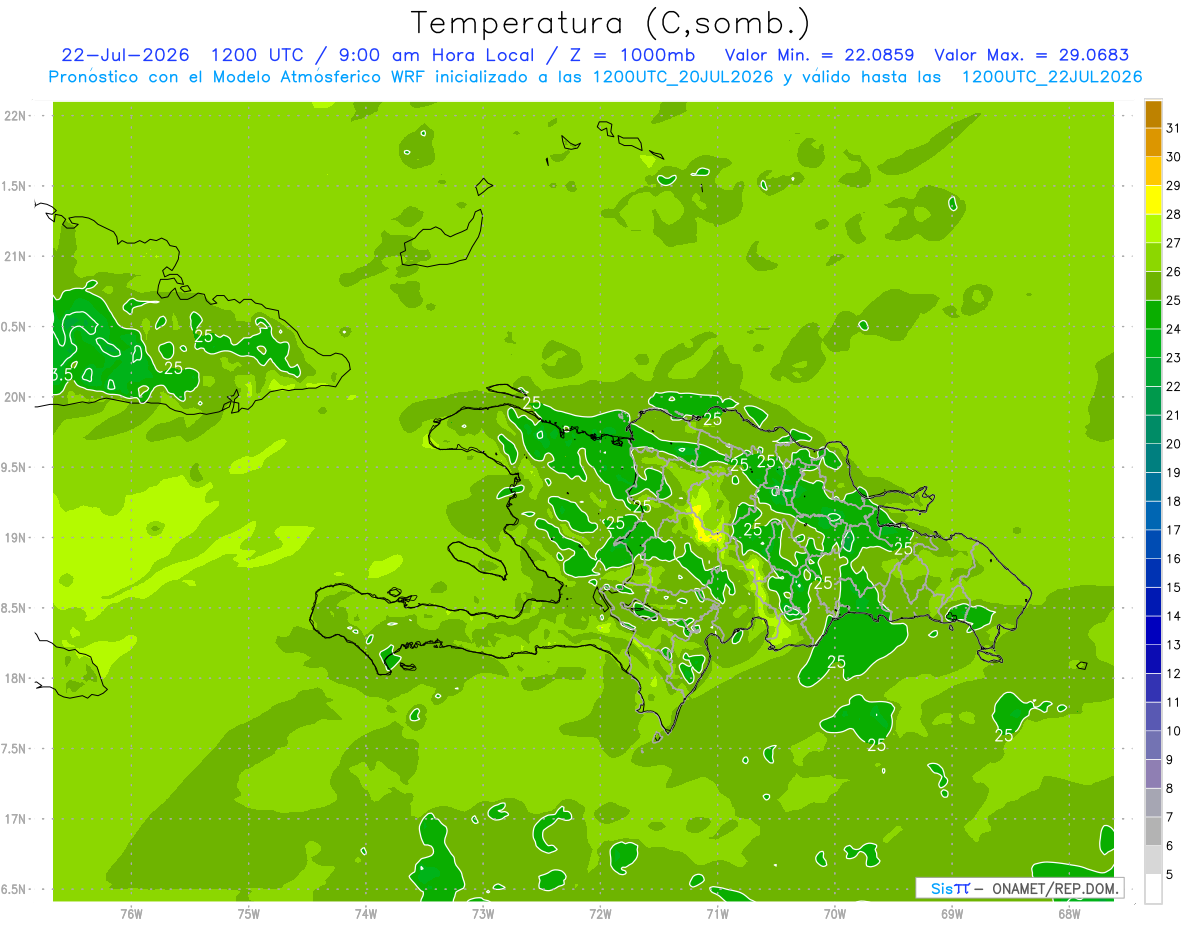1200x927 pixels.
Task: Click the "18N" latitude axis label
Action: pyautogui.click(x=15, y=678)
